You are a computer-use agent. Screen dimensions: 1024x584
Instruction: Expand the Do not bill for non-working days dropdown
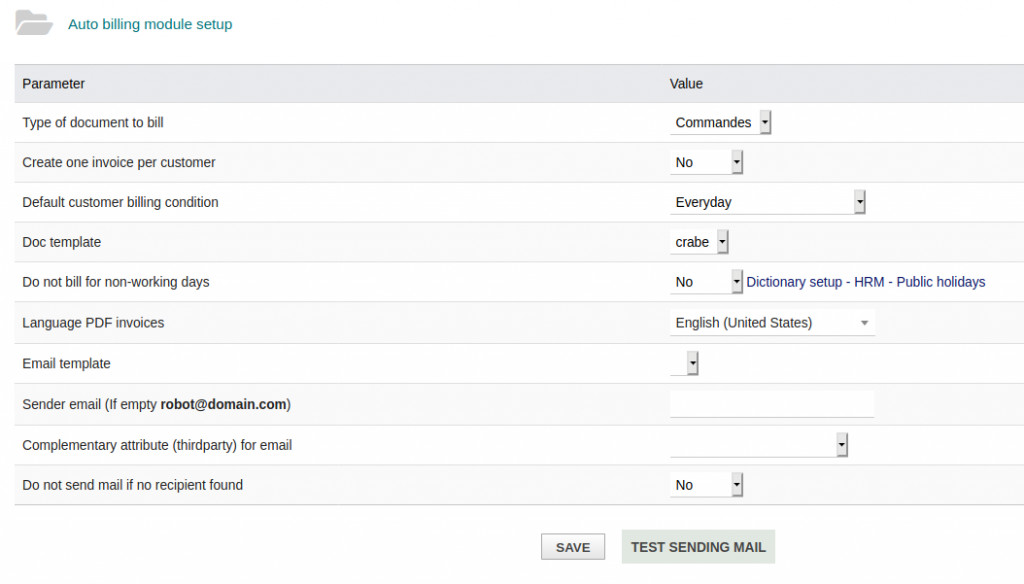(x=706, y=282)
